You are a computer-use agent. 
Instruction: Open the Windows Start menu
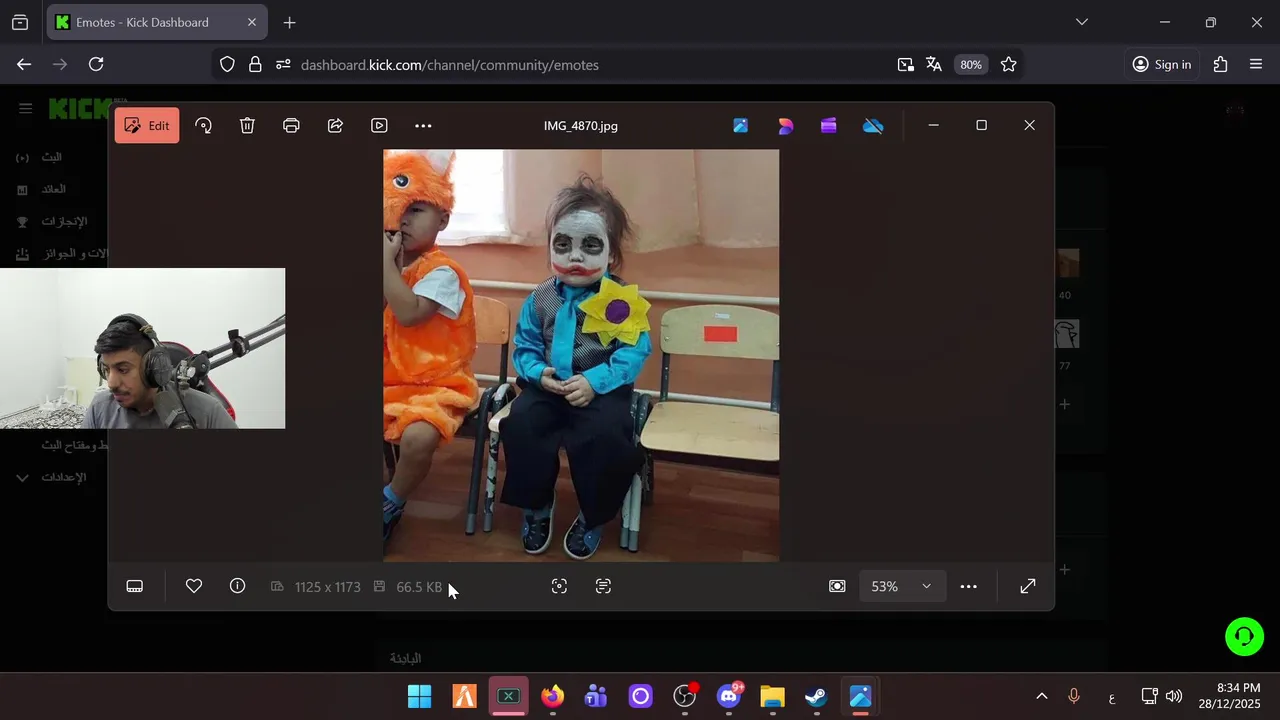coord(420,696)
